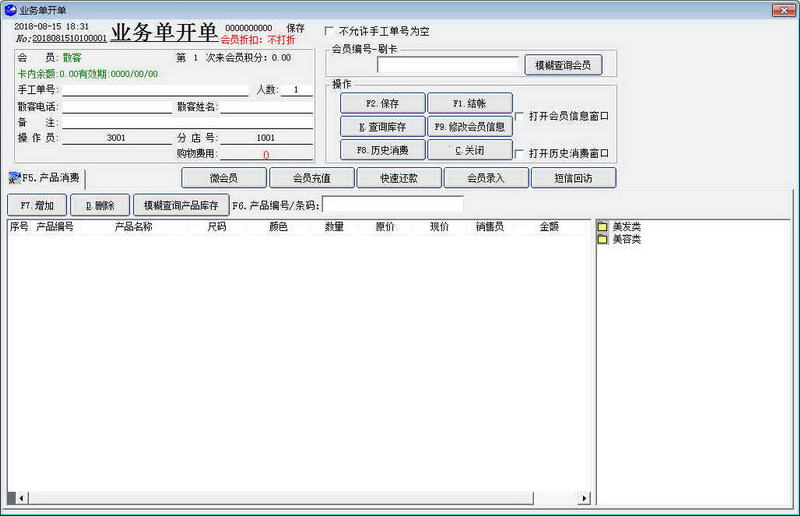
Task: Click the 散客 member name text
Action: click(x=72, y=58)
